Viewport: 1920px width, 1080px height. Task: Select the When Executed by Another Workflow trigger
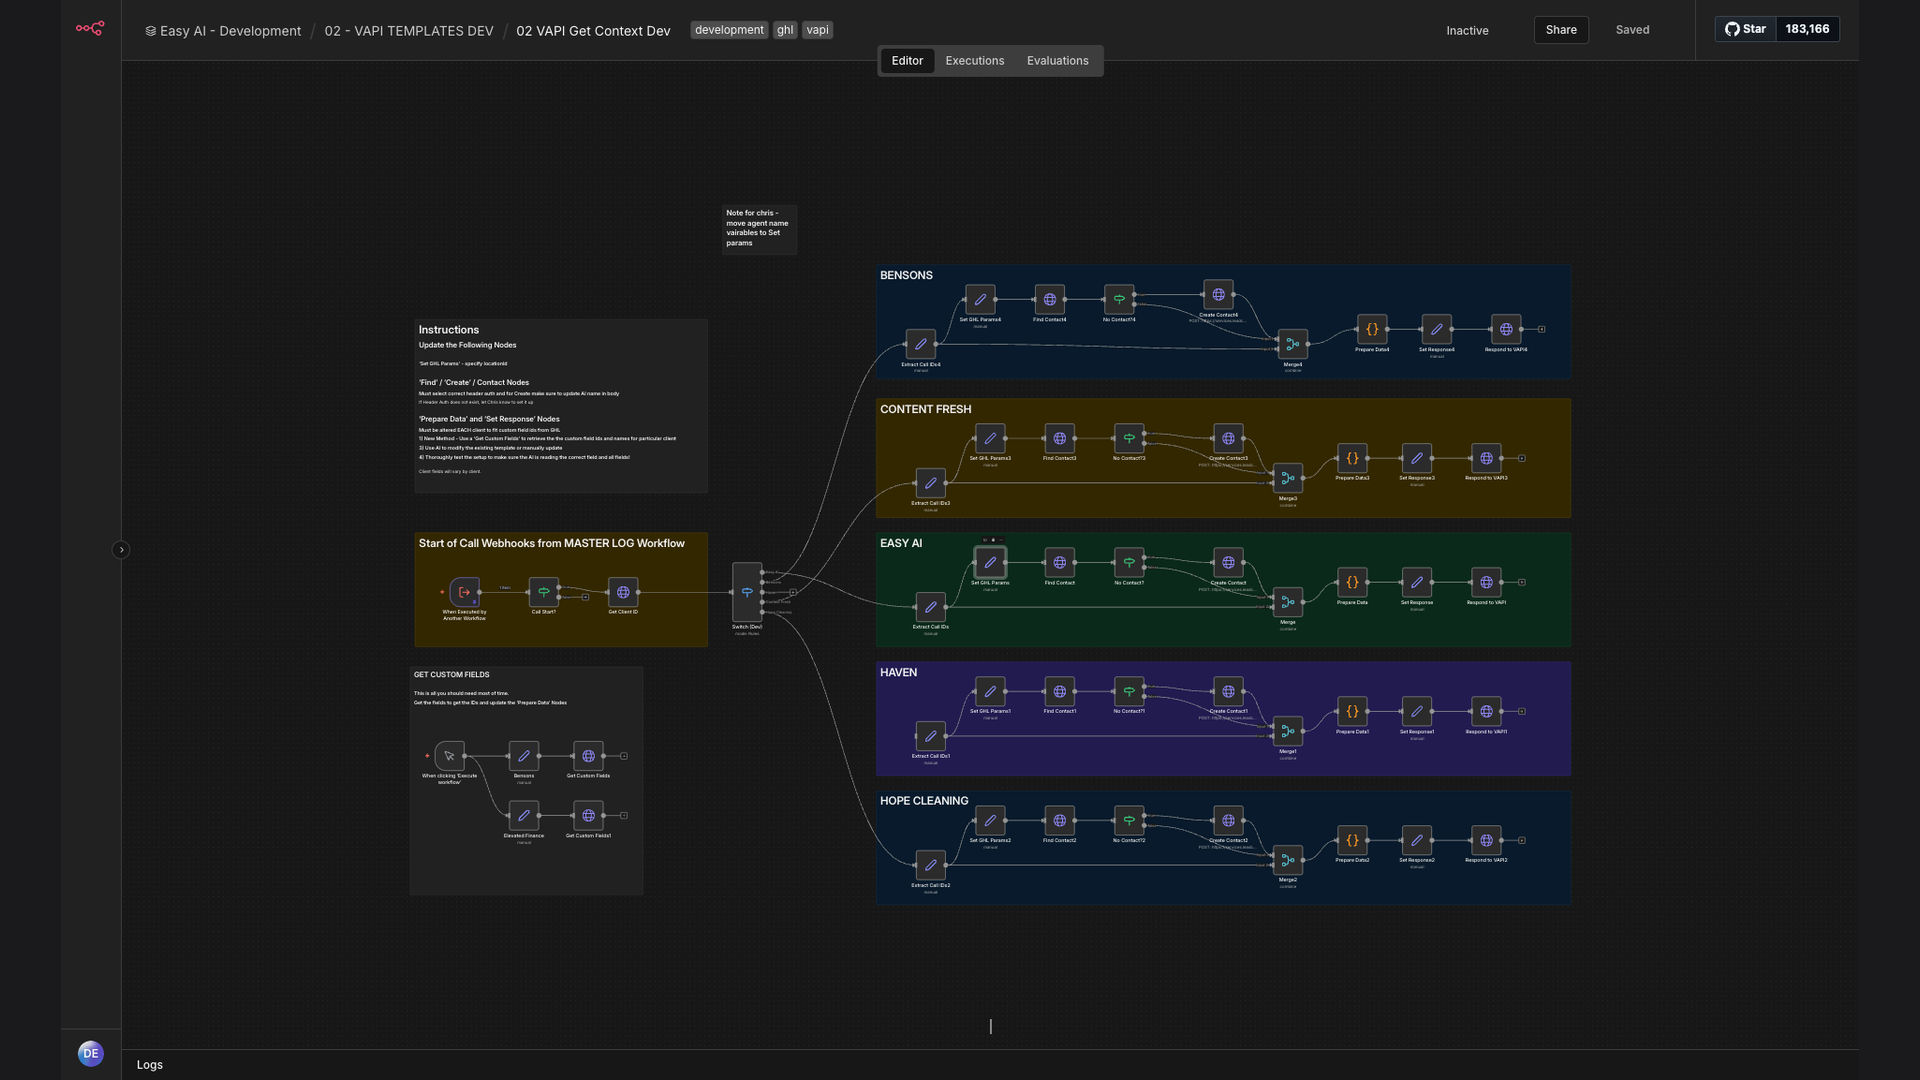click(x=464, y=592)
